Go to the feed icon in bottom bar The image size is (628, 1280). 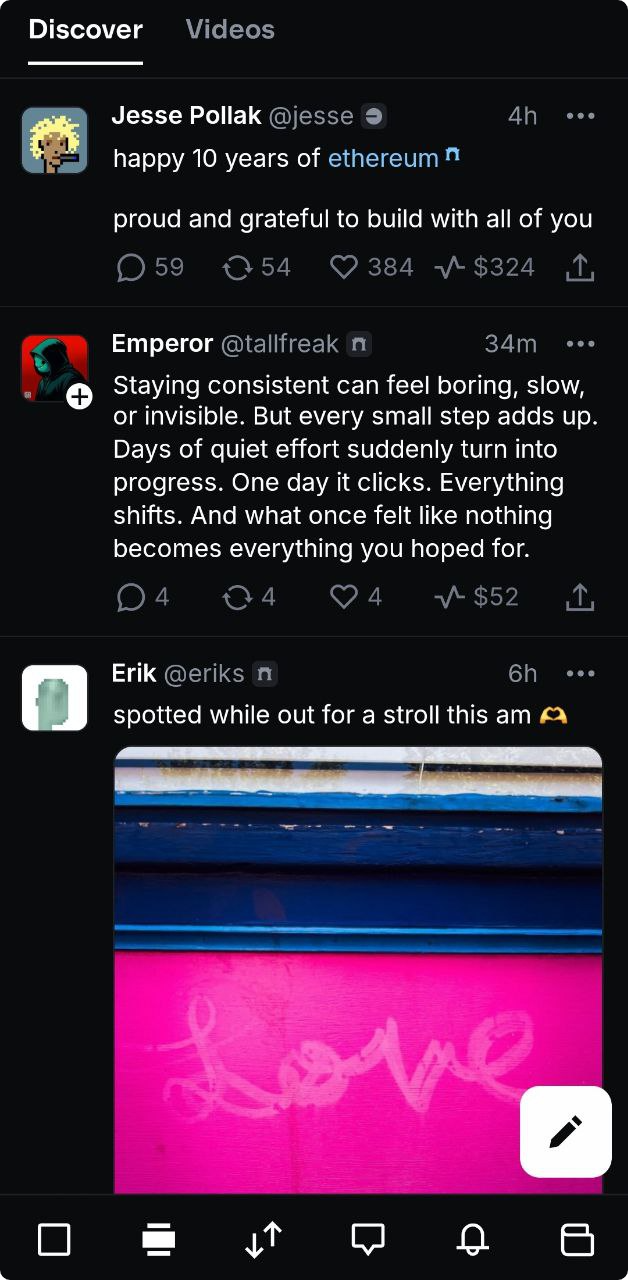coord(158,1240)
